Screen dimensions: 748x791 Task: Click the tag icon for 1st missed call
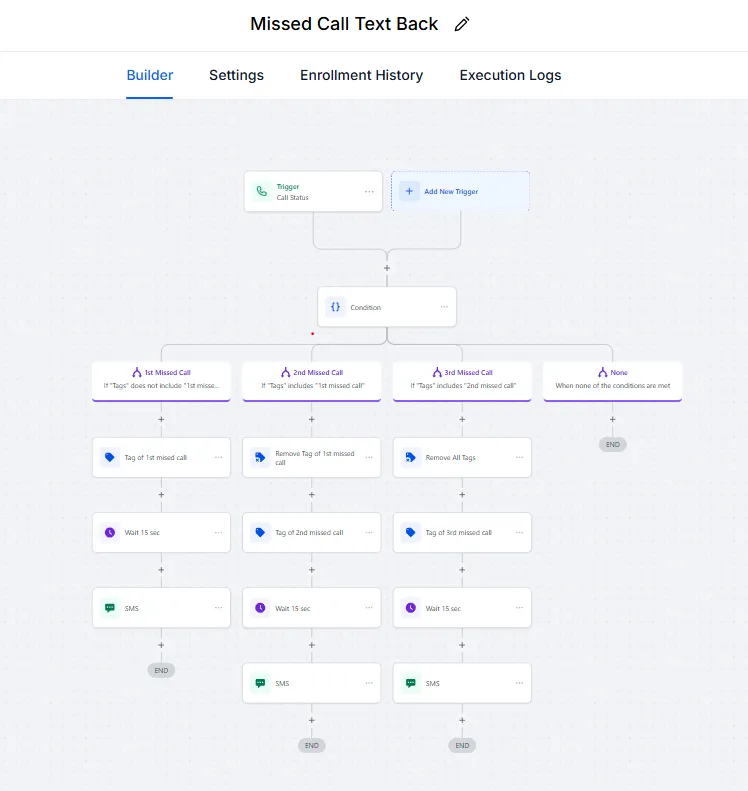tap(110, 457)
